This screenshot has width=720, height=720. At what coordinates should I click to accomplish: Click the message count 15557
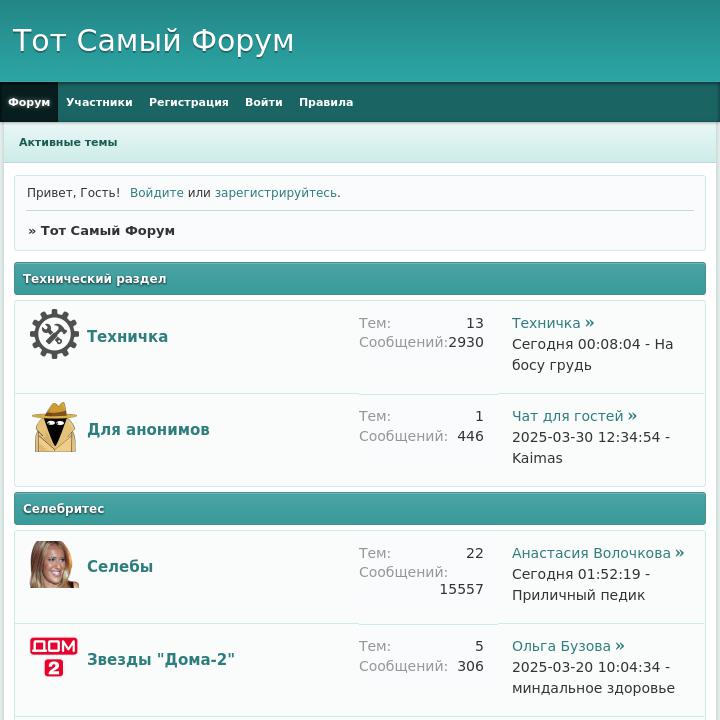pos(461,589)
